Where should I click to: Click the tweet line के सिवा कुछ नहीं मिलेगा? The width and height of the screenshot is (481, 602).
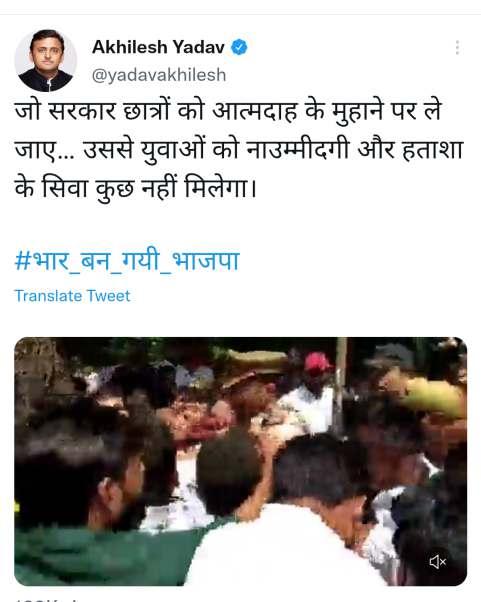pos(135,188)
